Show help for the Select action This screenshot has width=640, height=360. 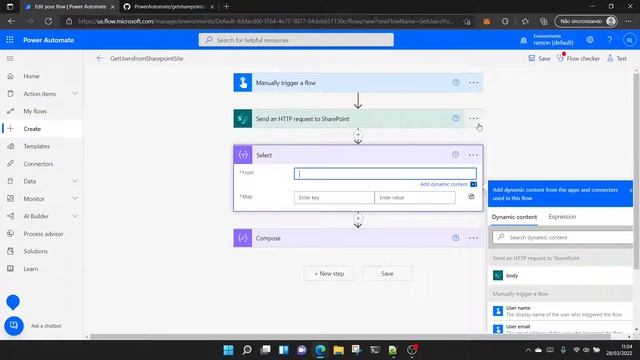click(x=456, y=155)
